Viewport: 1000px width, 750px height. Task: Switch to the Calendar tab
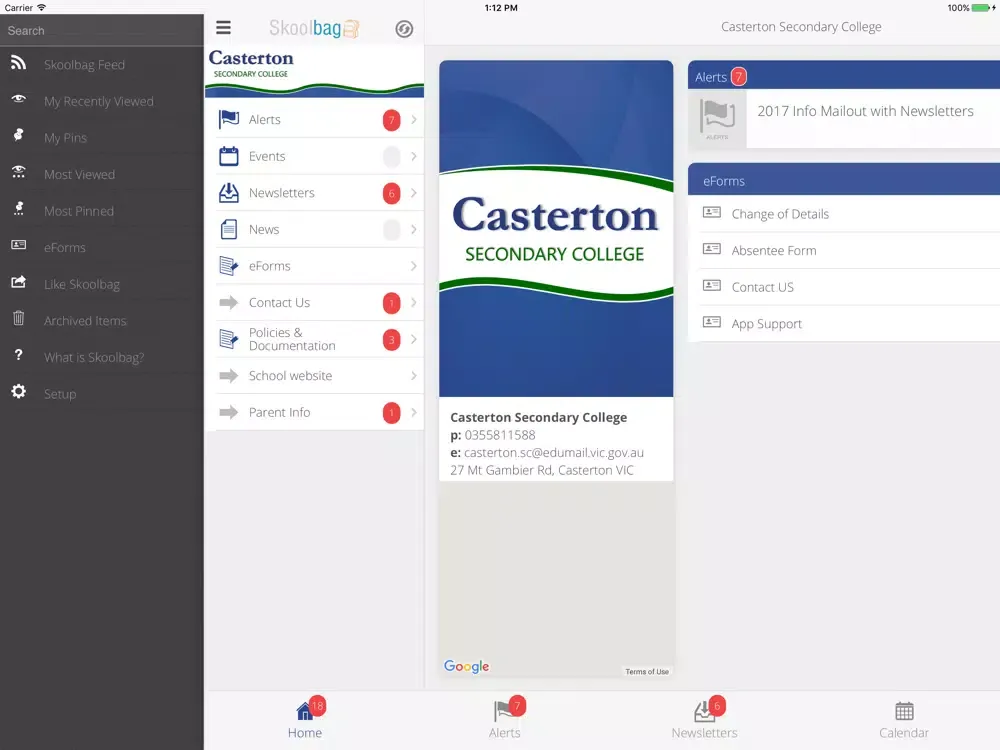(904, 720)
